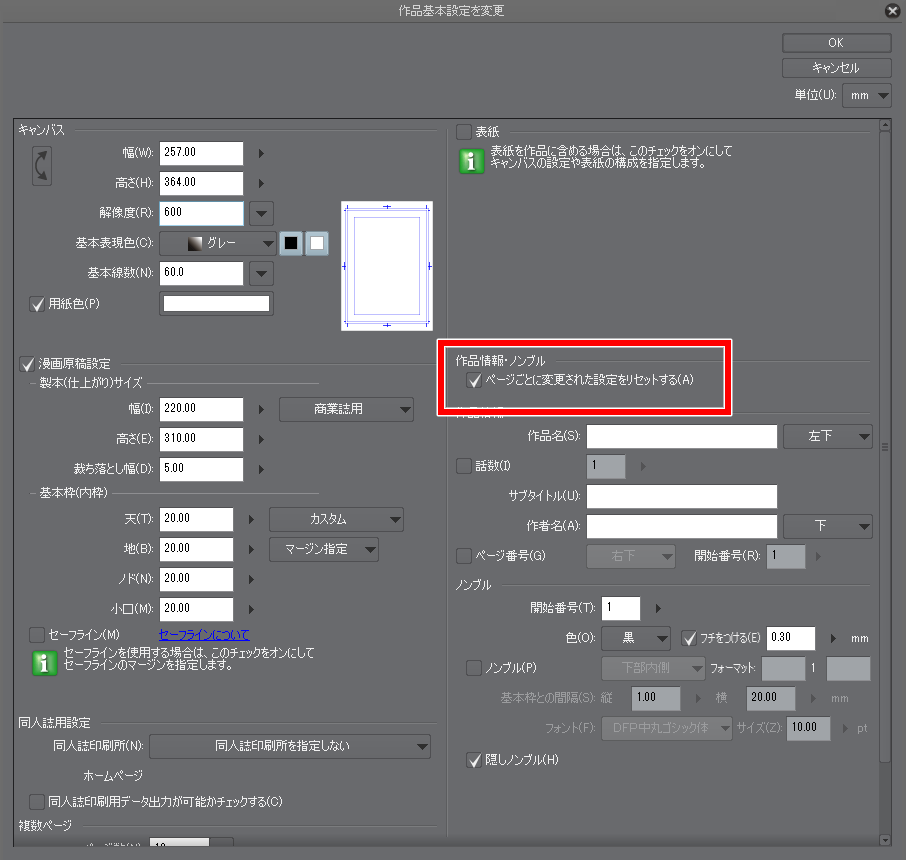Expand the 同人誌印刷所を指定しない dropdown
906x860 pixels.
(x=290, y=746)
